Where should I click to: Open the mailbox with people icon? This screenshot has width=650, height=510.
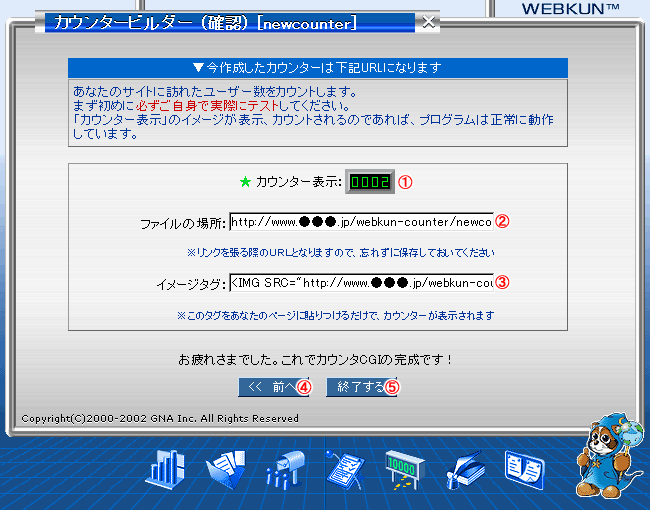click(x=285, y=469)
